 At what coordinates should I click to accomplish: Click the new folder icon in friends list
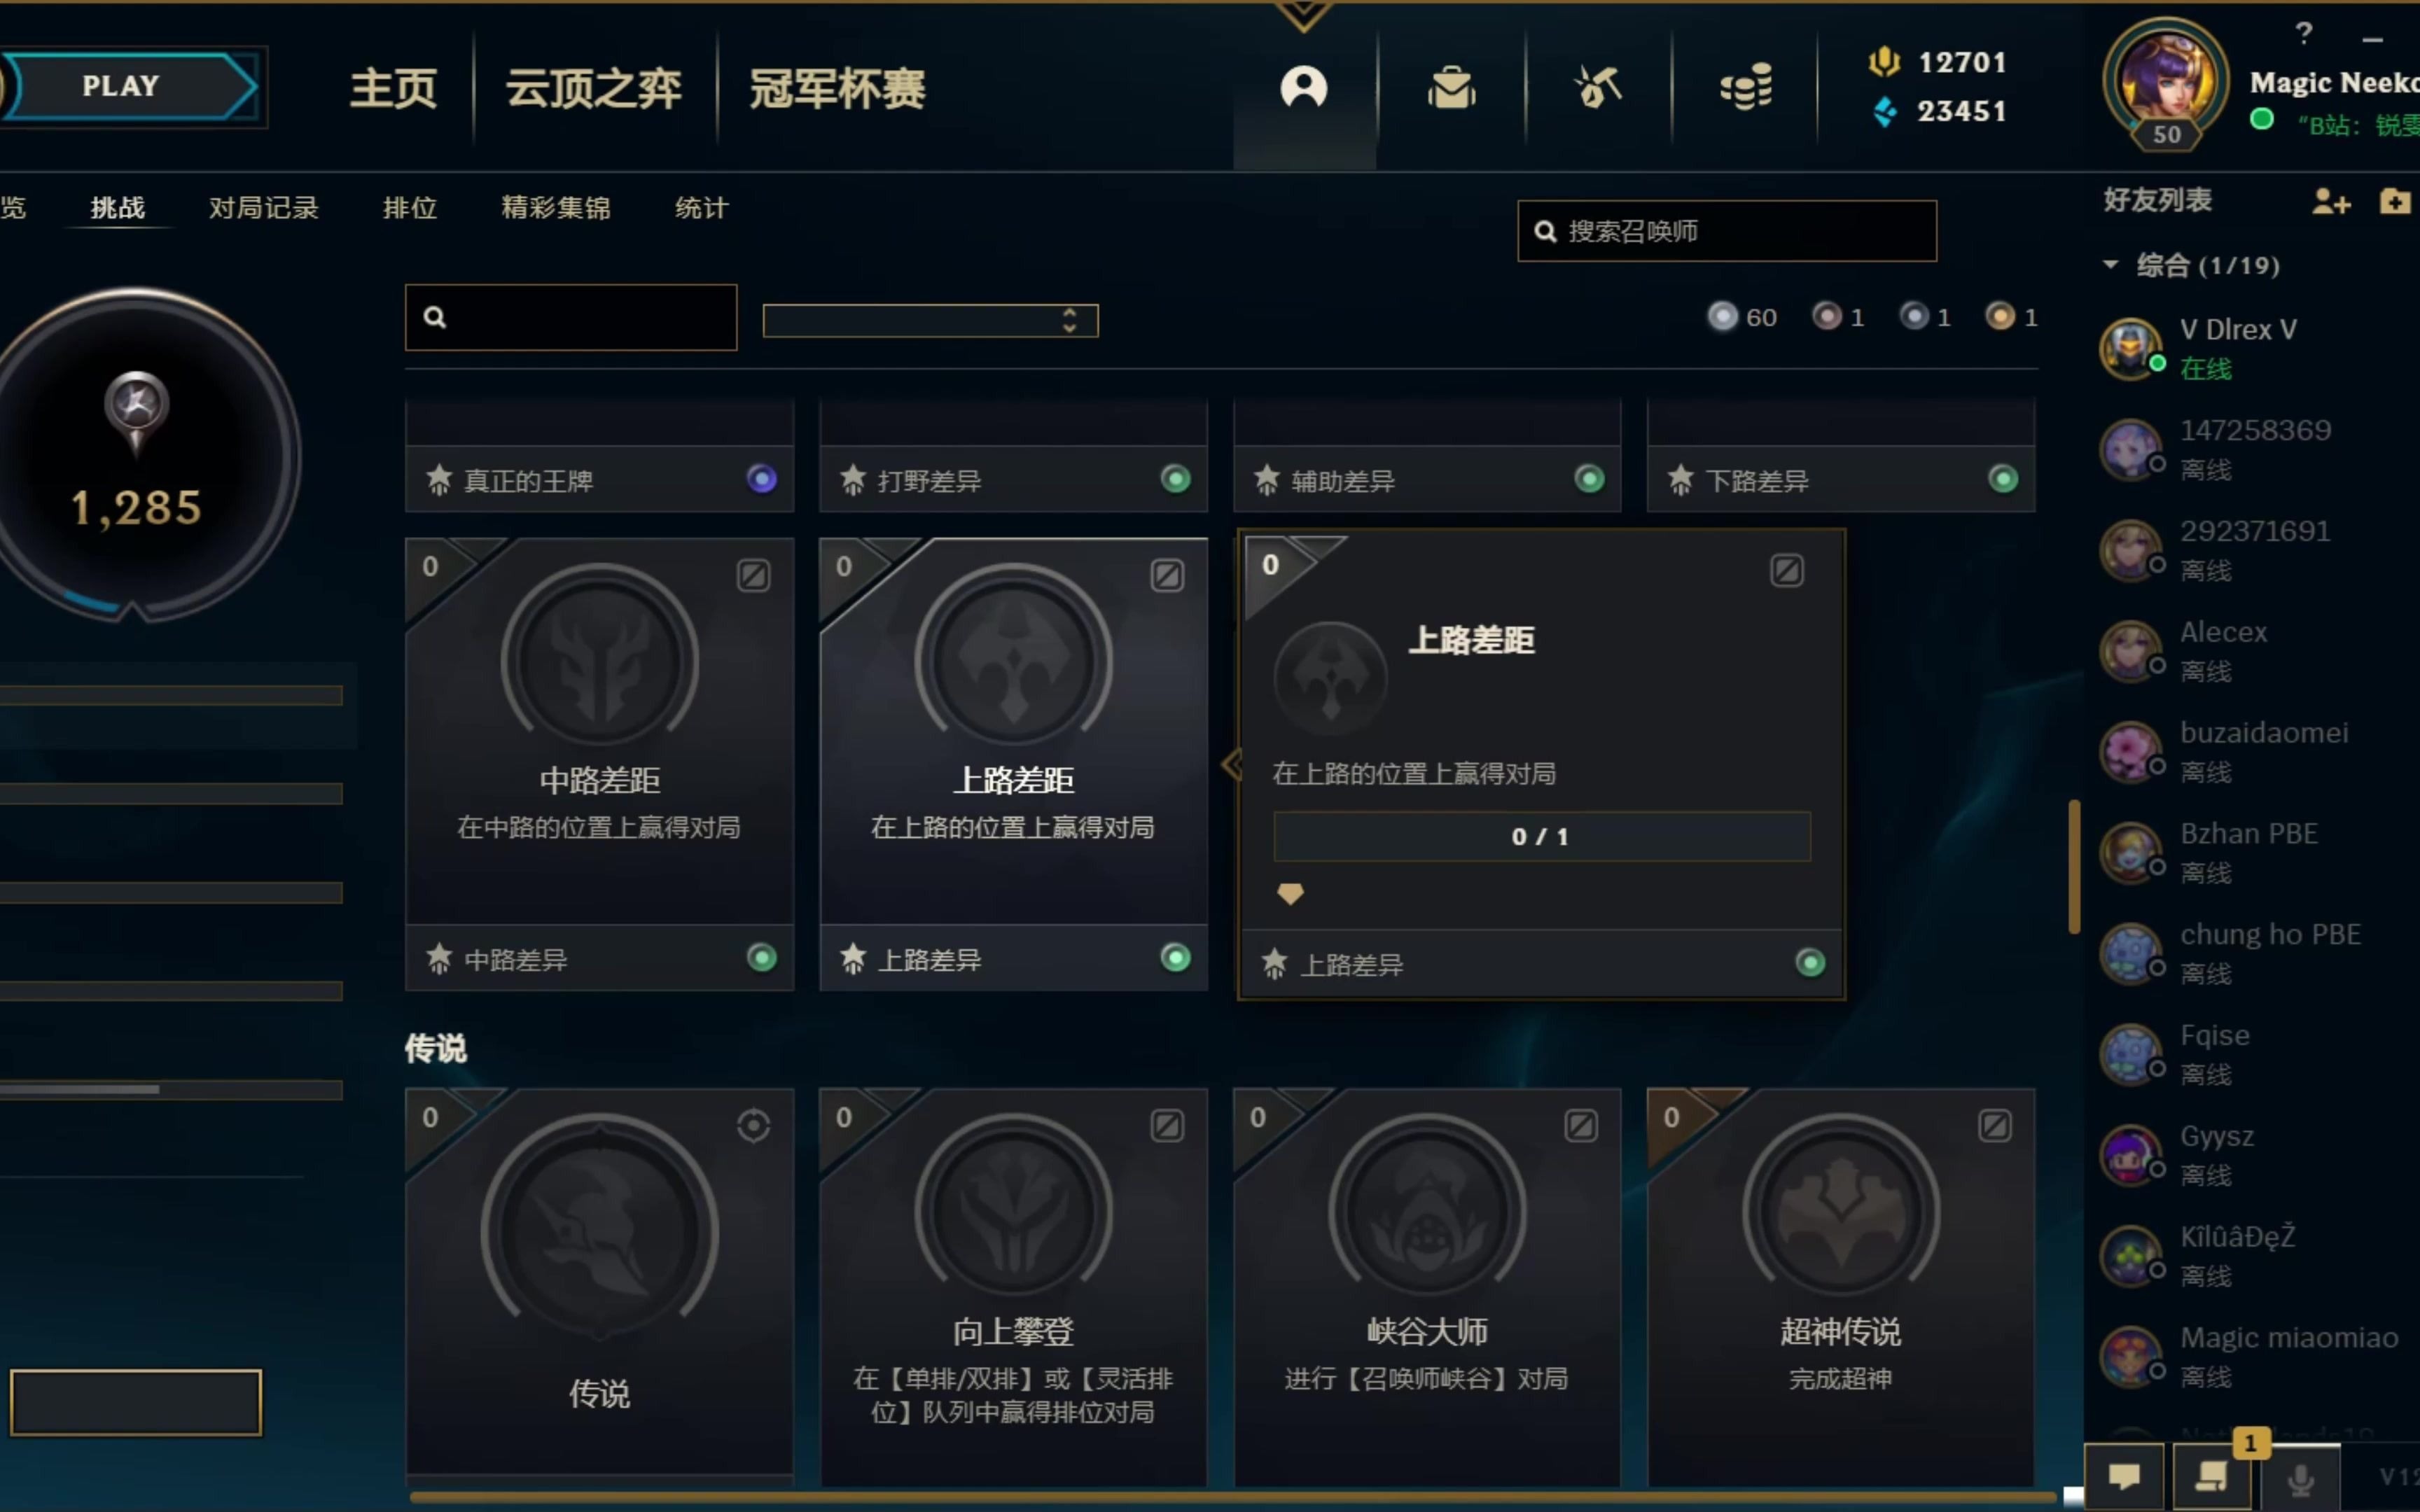pos(2395,202)
